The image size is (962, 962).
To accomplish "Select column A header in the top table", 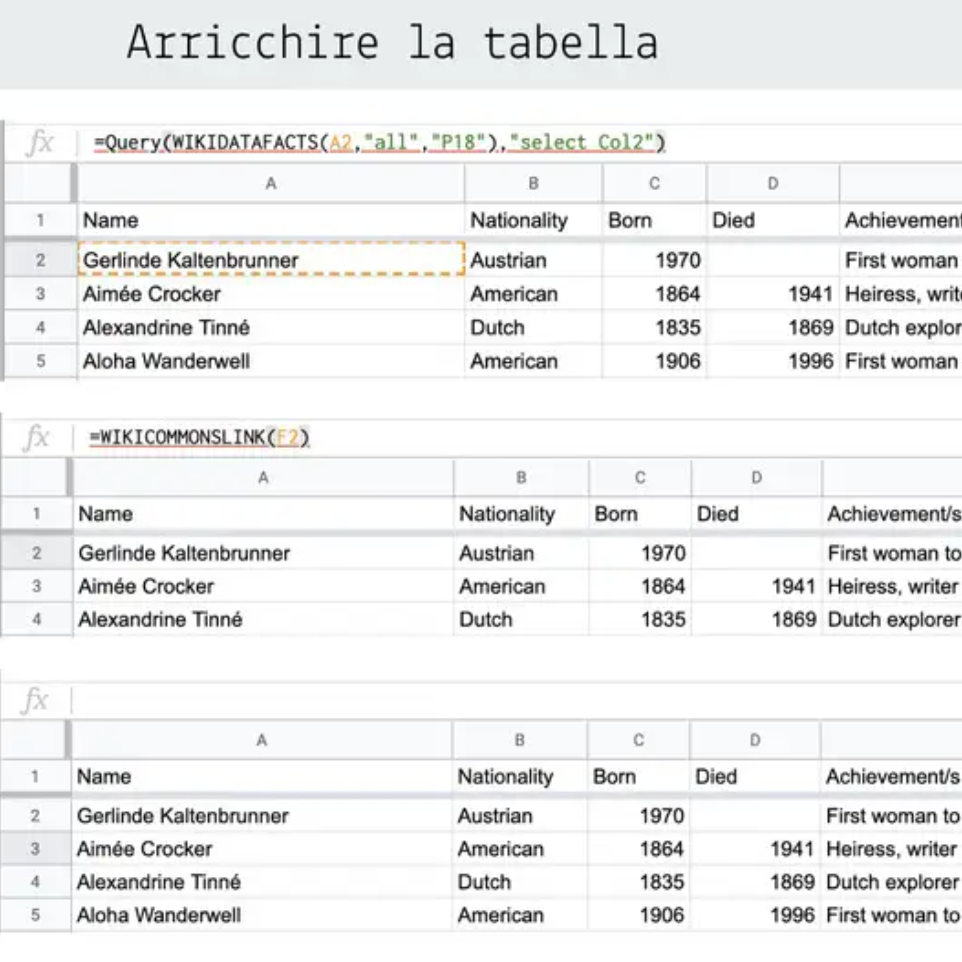I will (x=270, y=184).
